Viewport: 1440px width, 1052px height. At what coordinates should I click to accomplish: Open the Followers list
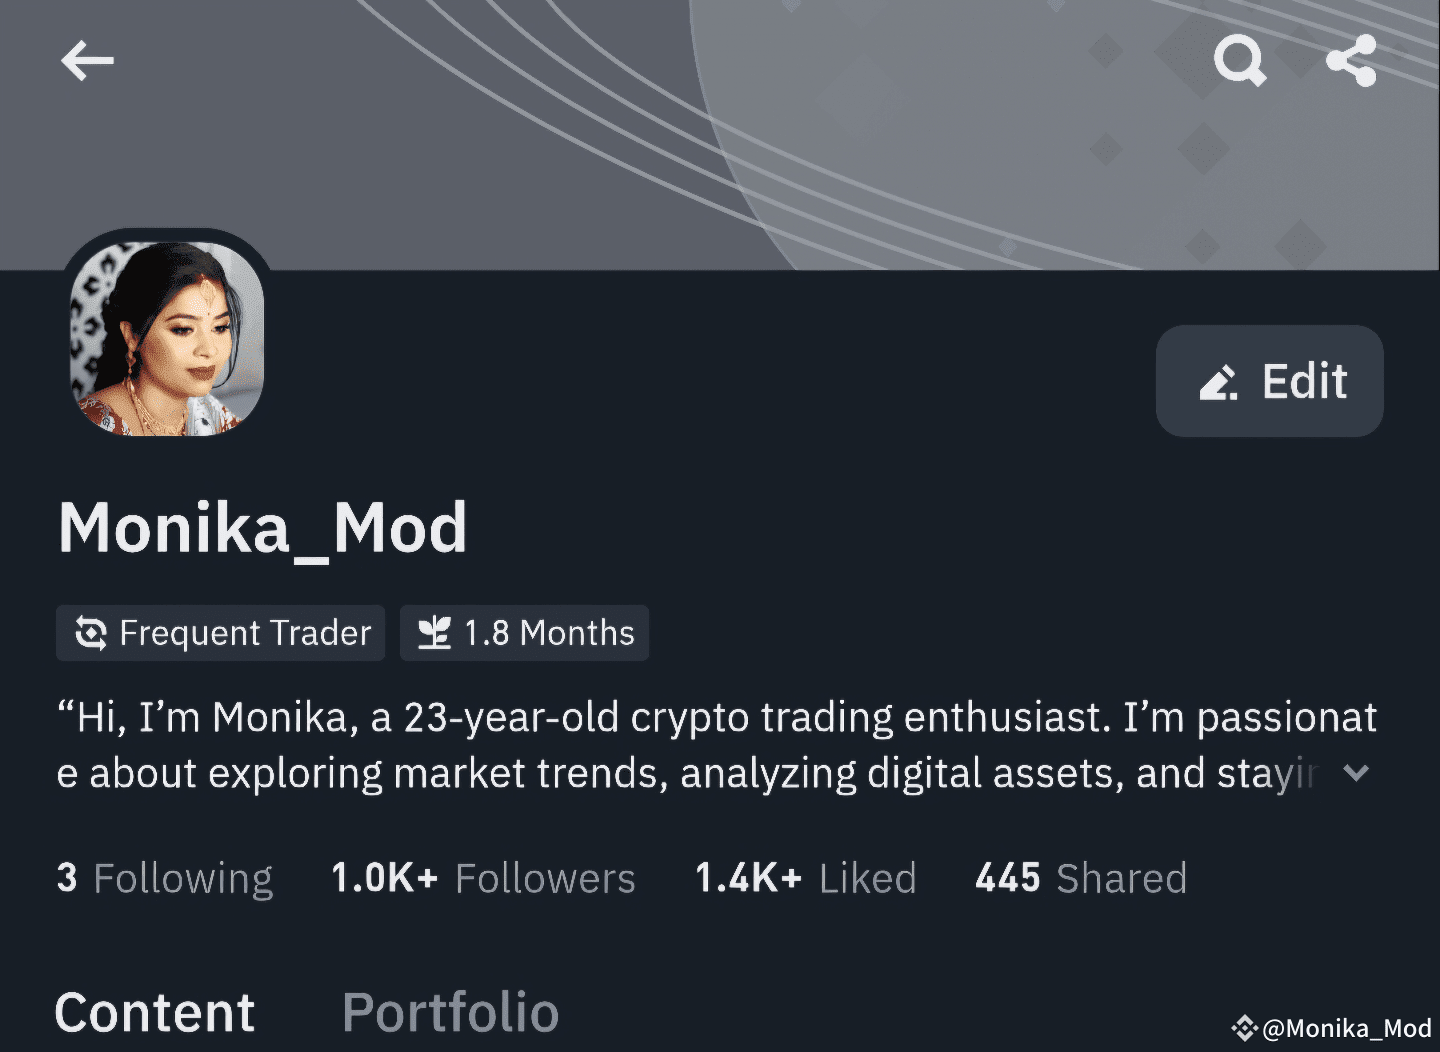click(484, 877)
